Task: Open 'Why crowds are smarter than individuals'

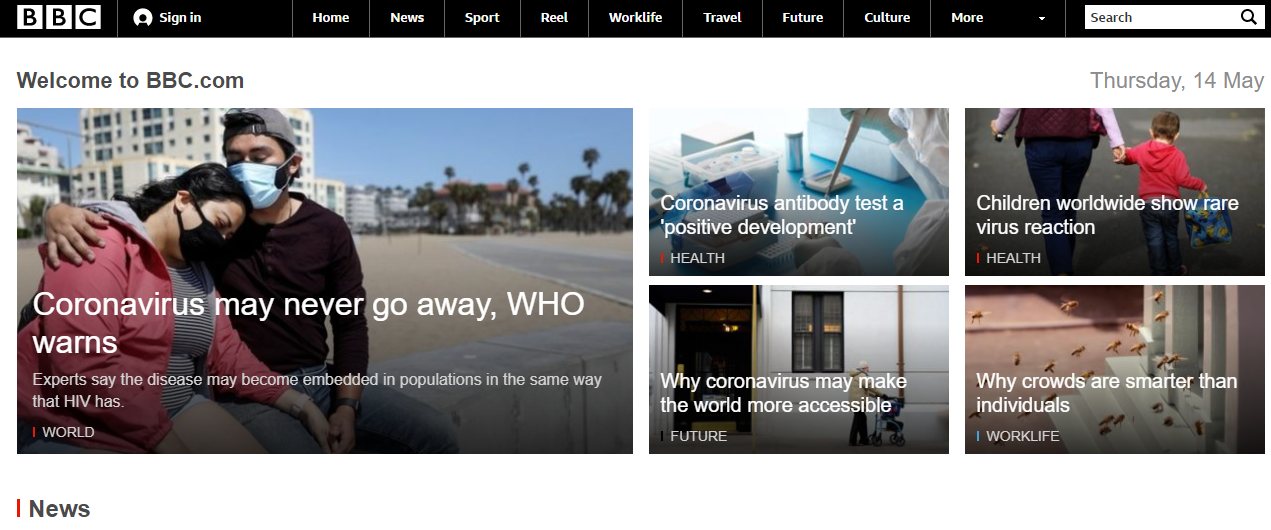Action: click(x=1106, y=393)
